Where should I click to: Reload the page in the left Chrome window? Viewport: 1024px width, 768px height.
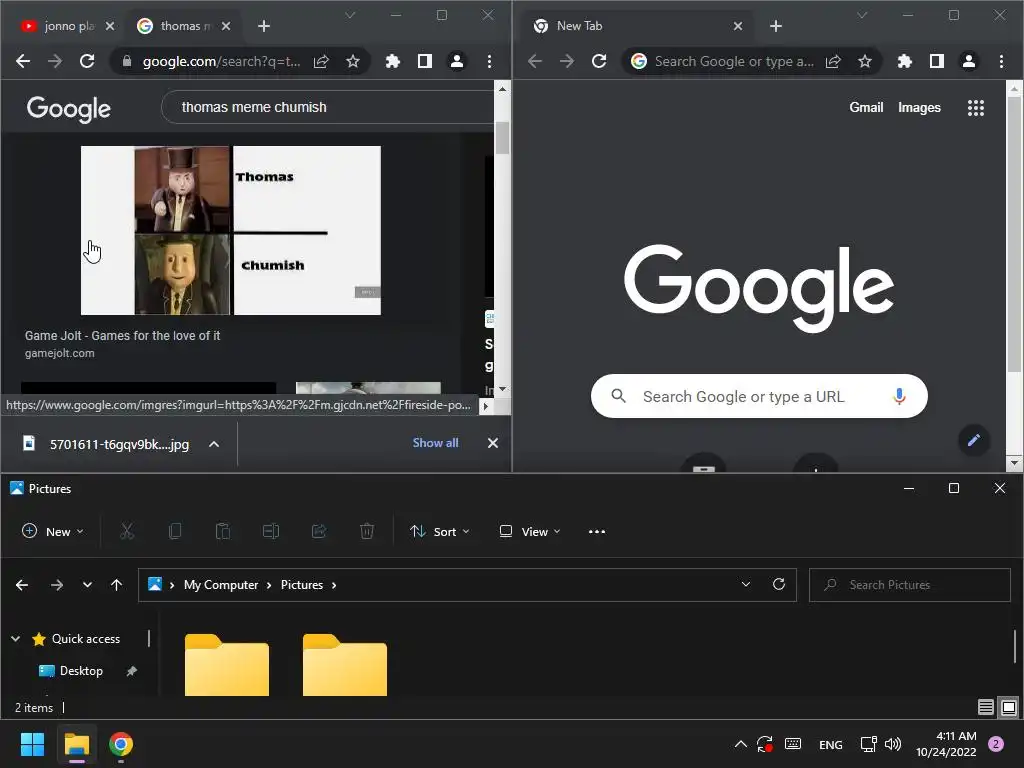pyautogui.click(x=87, y=61)
